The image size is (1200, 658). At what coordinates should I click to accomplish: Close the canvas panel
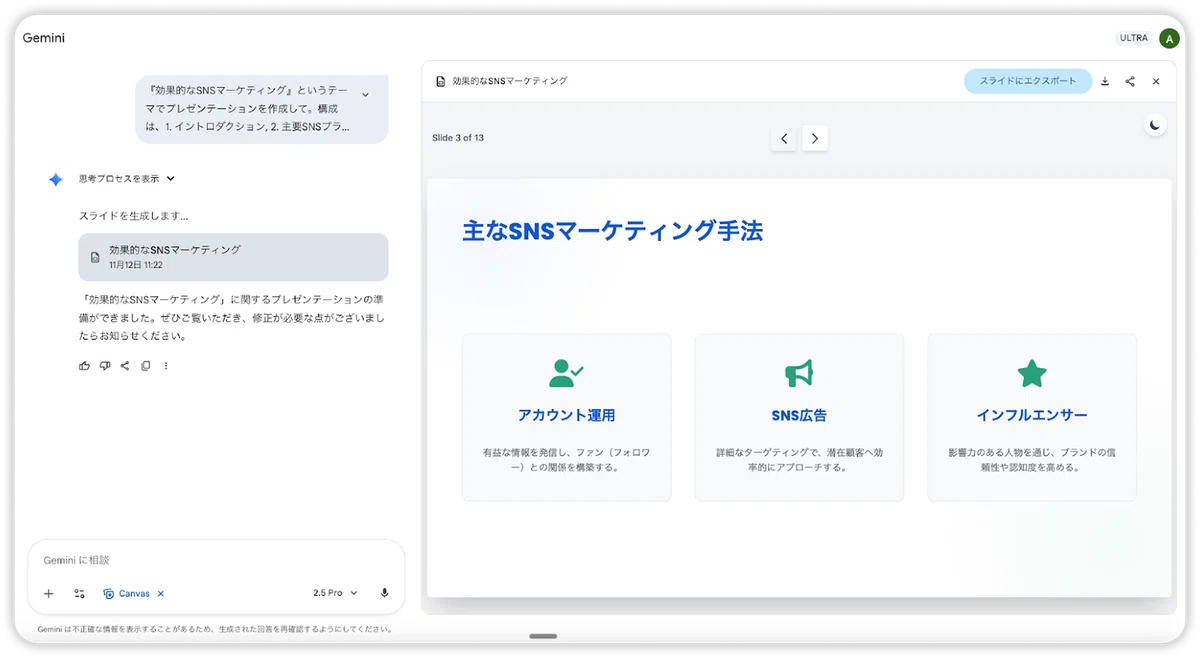pos(1156,81)
